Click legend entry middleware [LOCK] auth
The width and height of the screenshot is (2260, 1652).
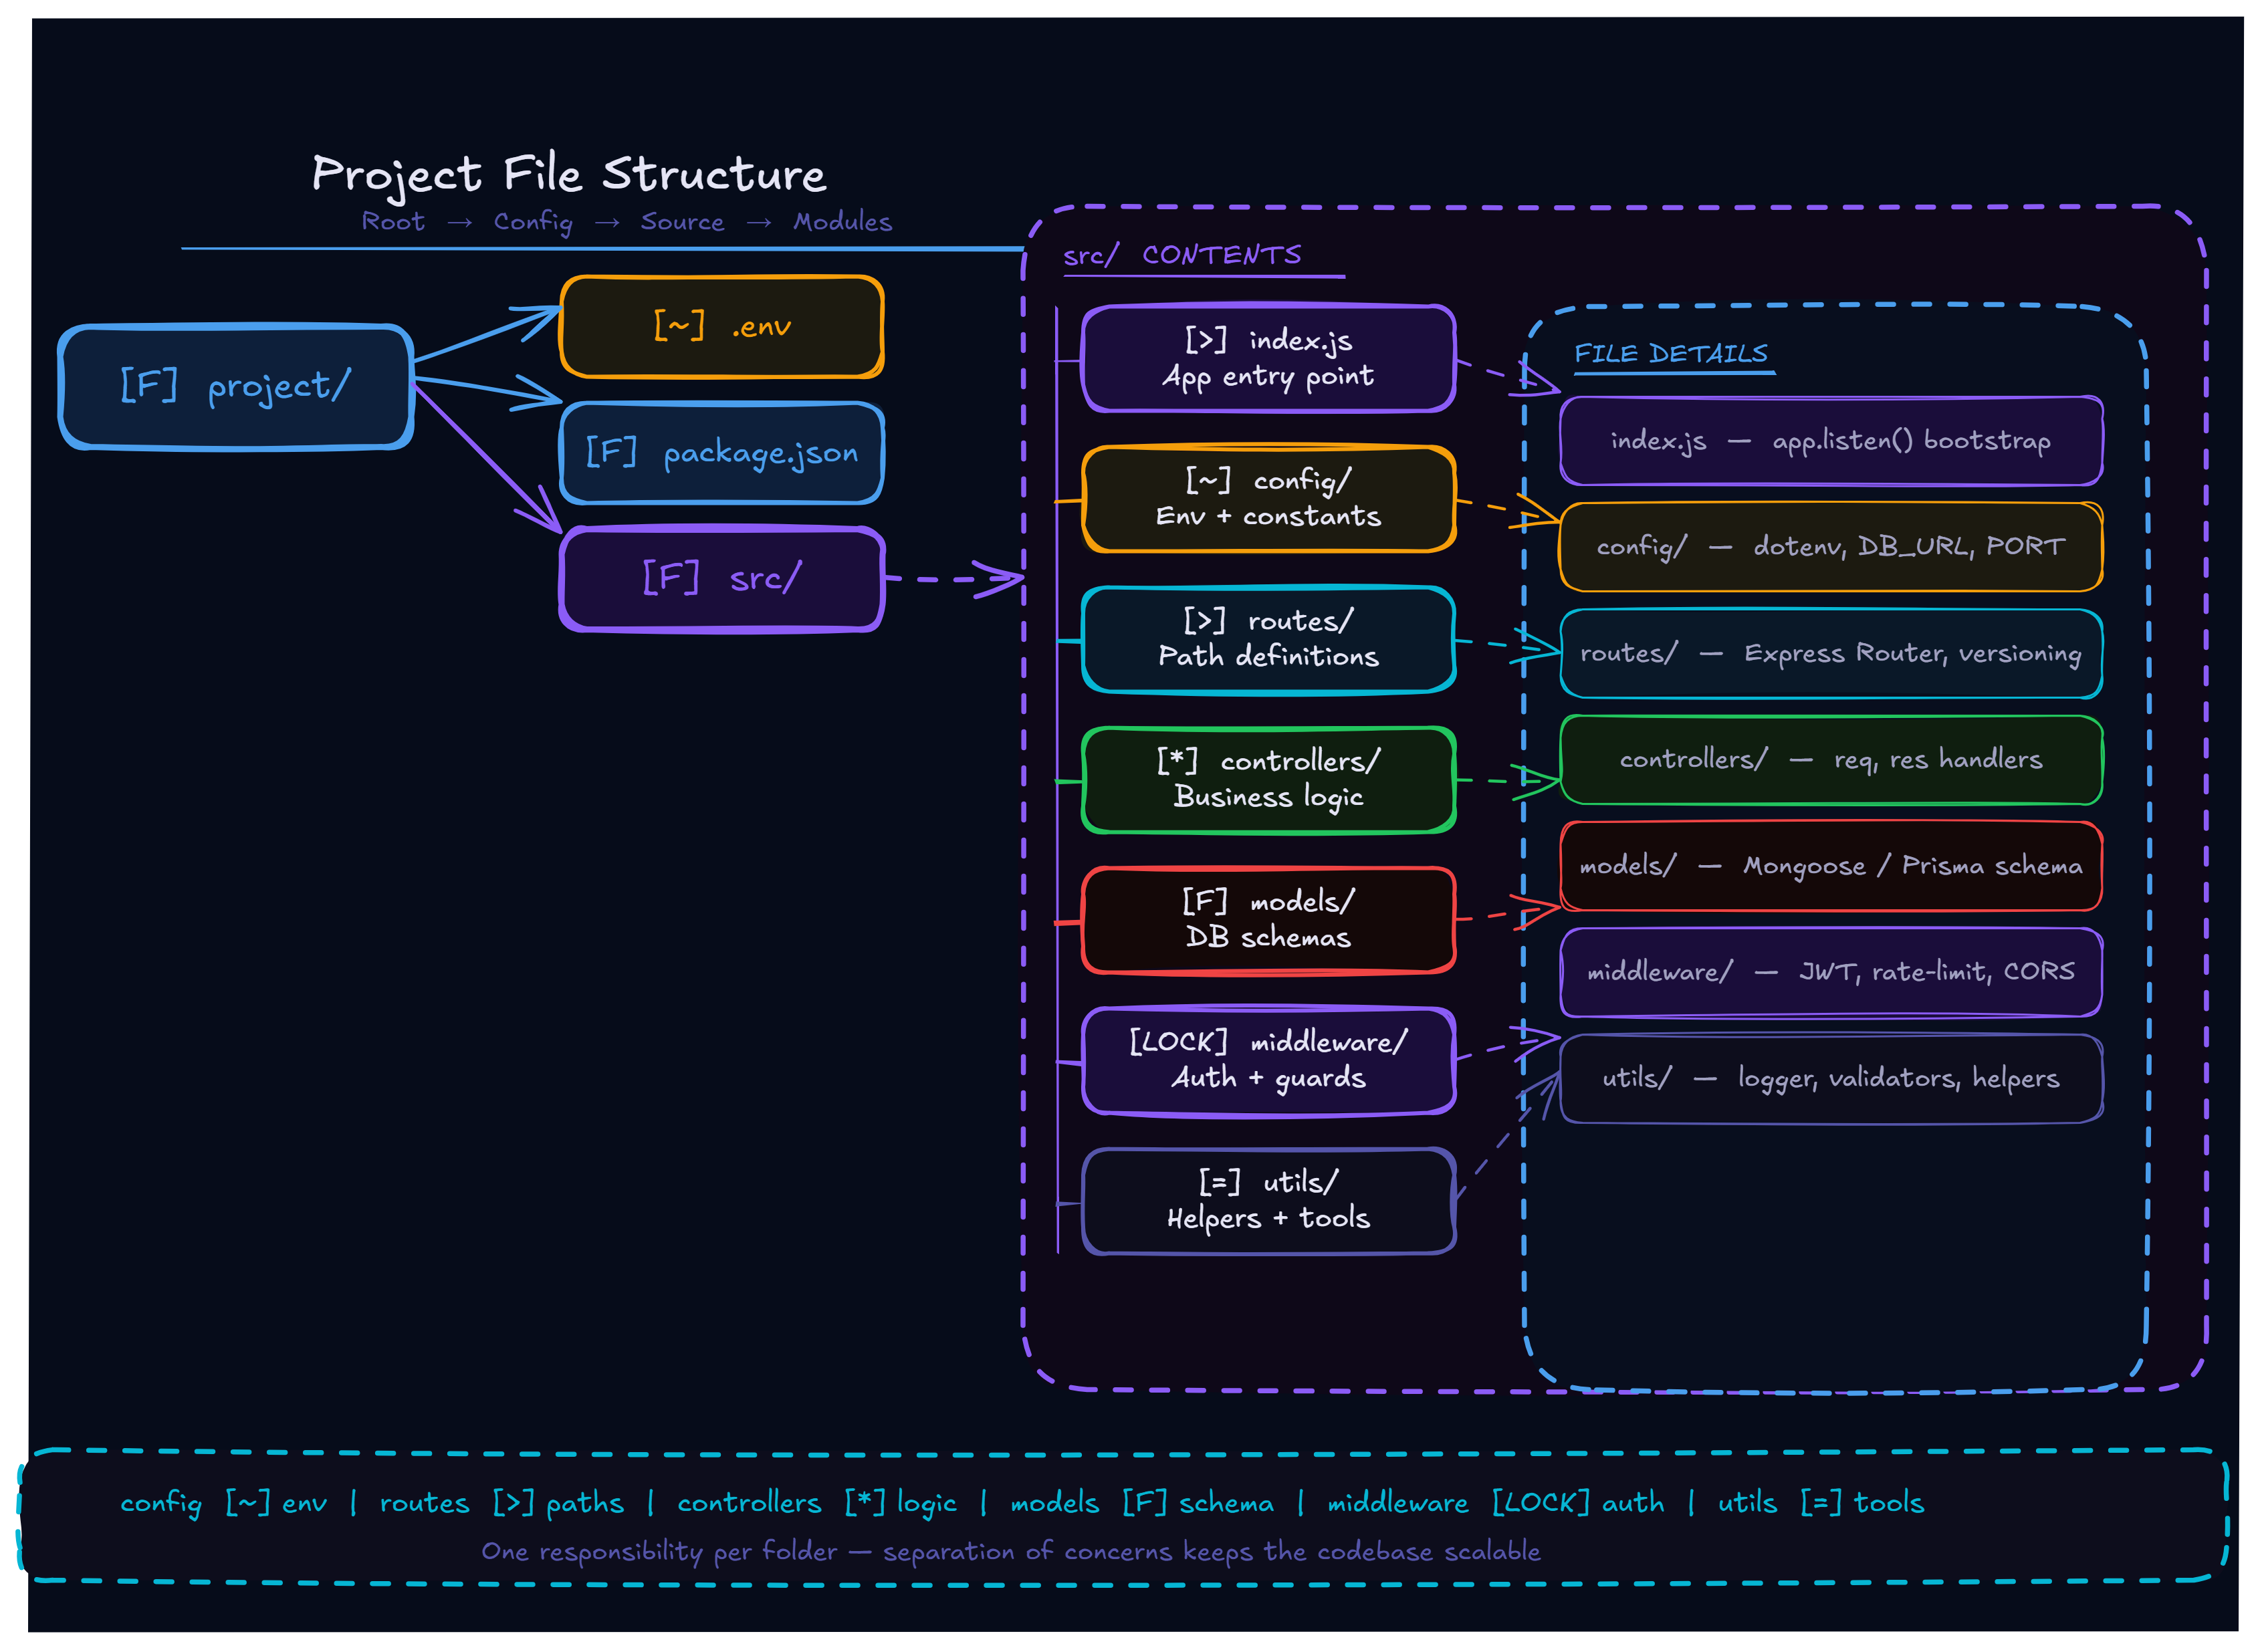(x=1496, y=1503)
